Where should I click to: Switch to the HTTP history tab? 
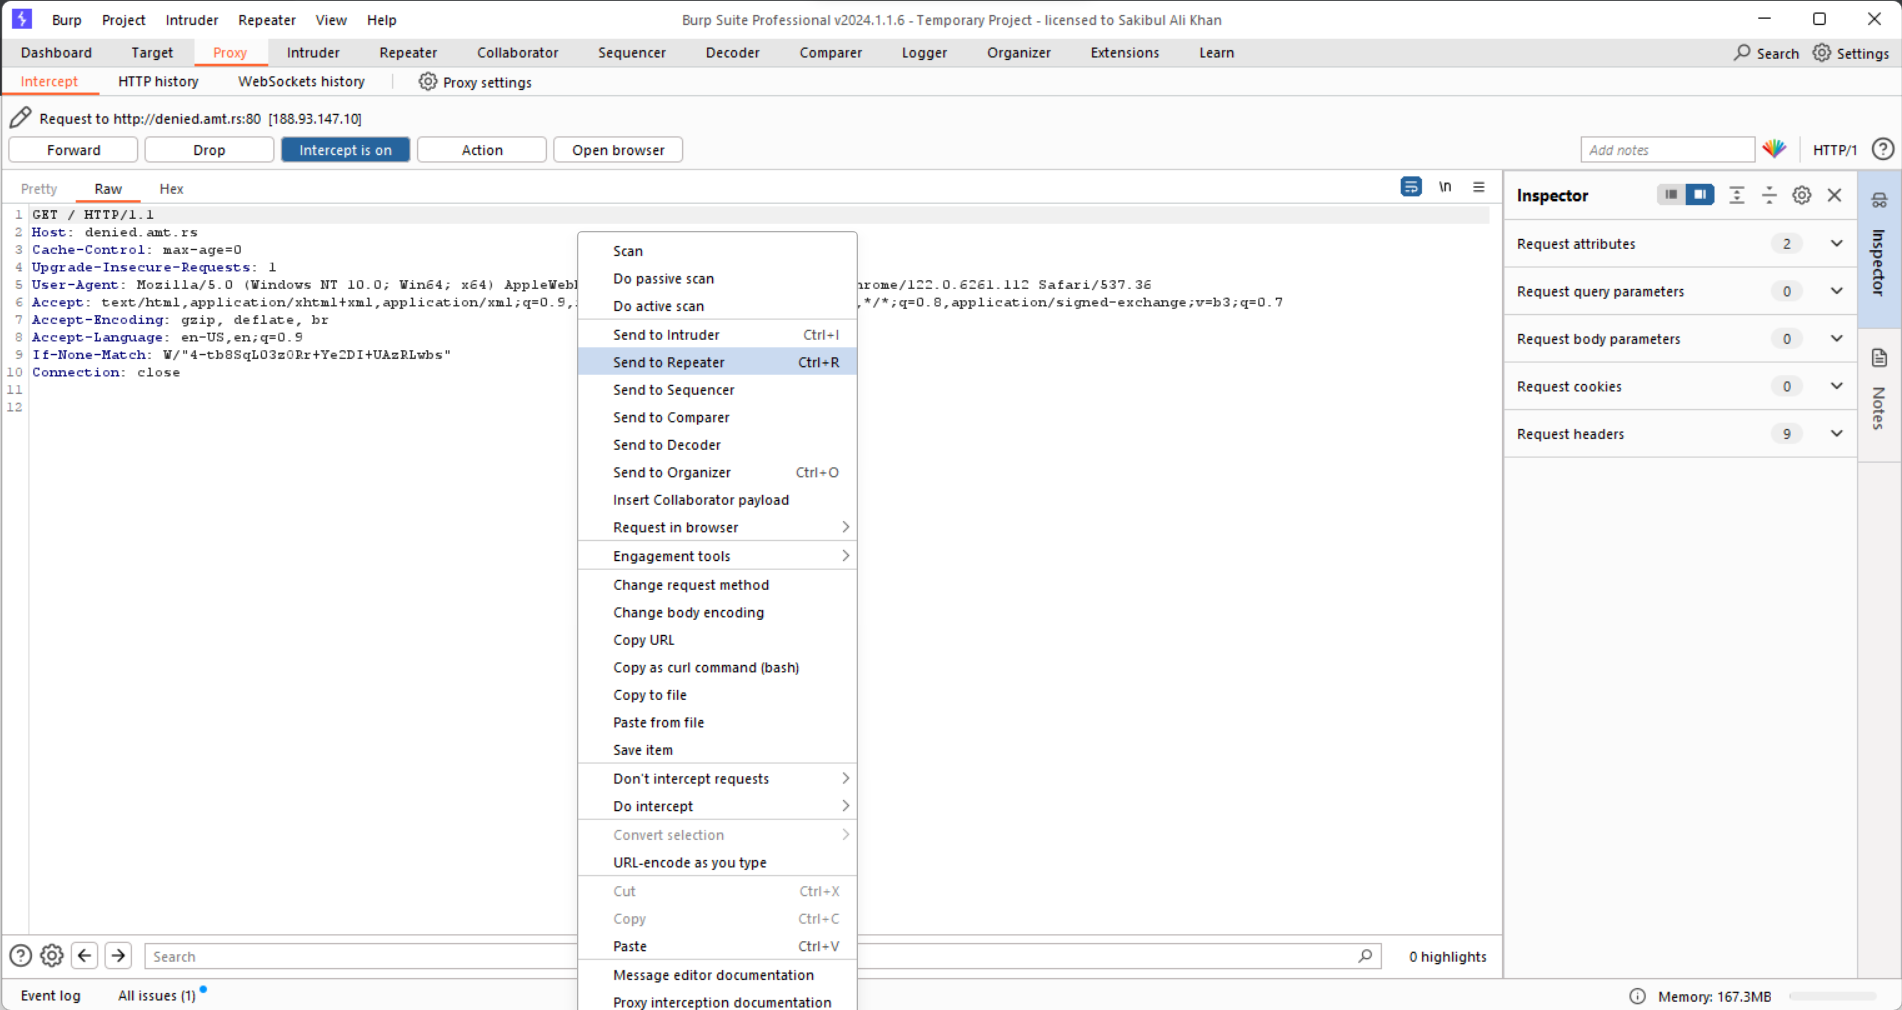coord(158,82)
